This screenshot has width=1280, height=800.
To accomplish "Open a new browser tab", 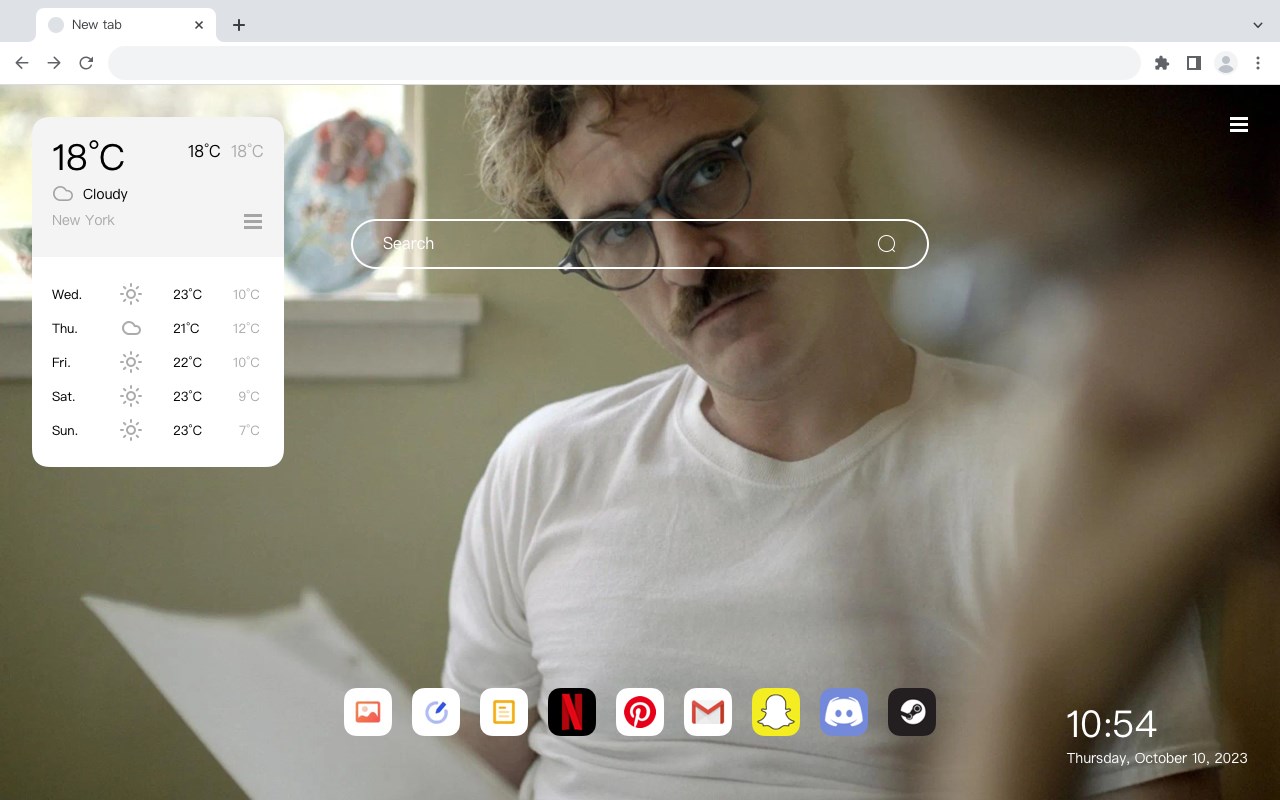I will pyautogui.click(x=238, y=25).
